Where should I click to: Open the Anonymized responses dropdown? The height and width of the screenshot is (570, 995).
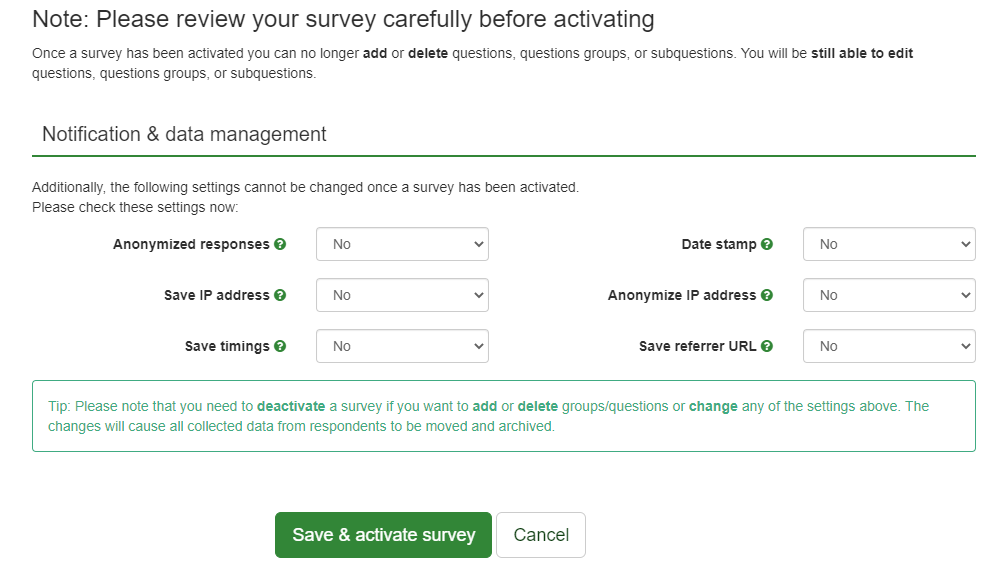pyautogui.click(x=402, y=244)
